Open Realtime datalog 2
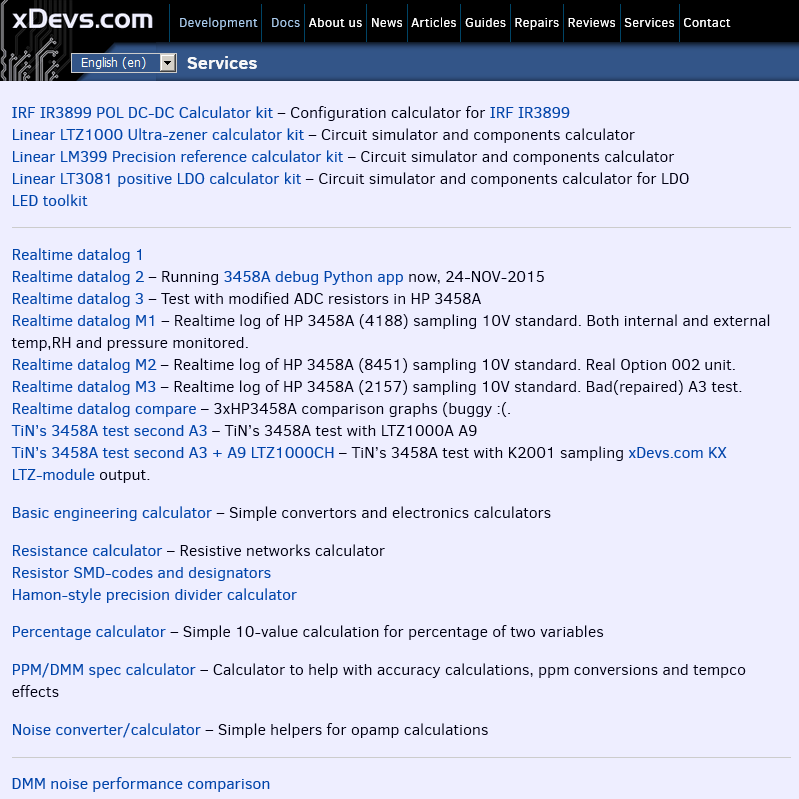The height and width of the screenshot is (799, 799). pos(78,277)
